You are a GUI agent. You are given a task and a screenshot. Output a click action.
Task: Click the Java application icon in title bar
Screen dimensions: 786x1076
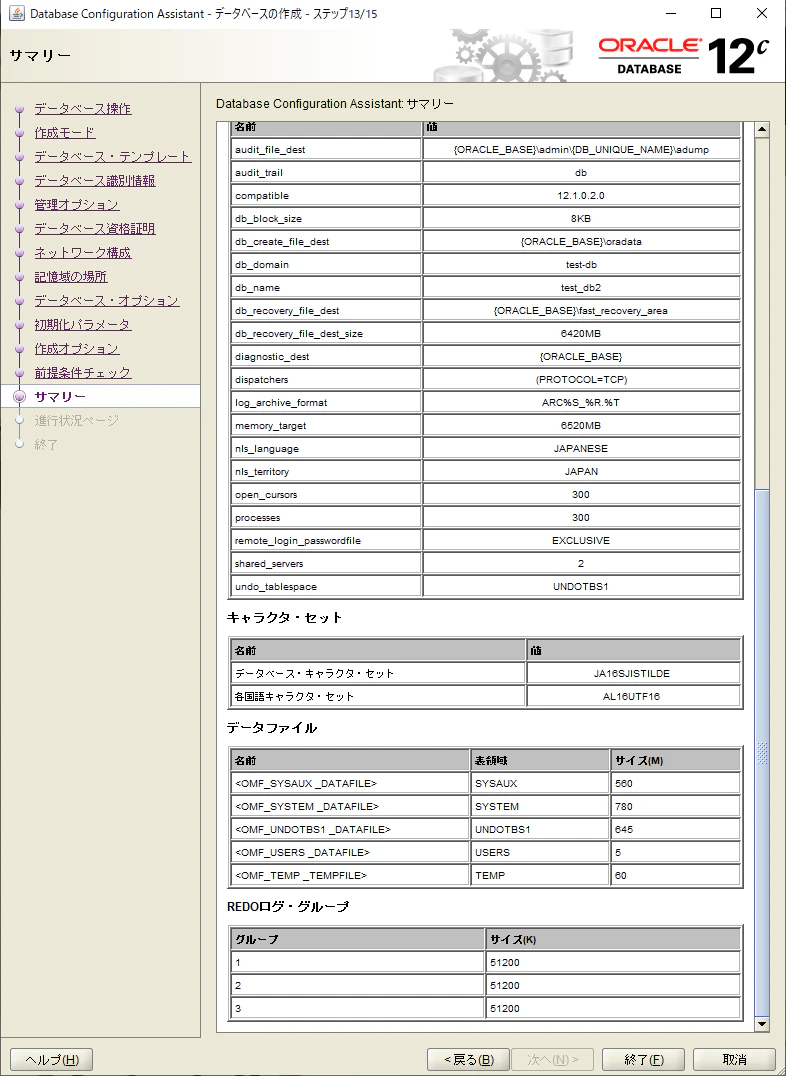(x=16, y=14)
